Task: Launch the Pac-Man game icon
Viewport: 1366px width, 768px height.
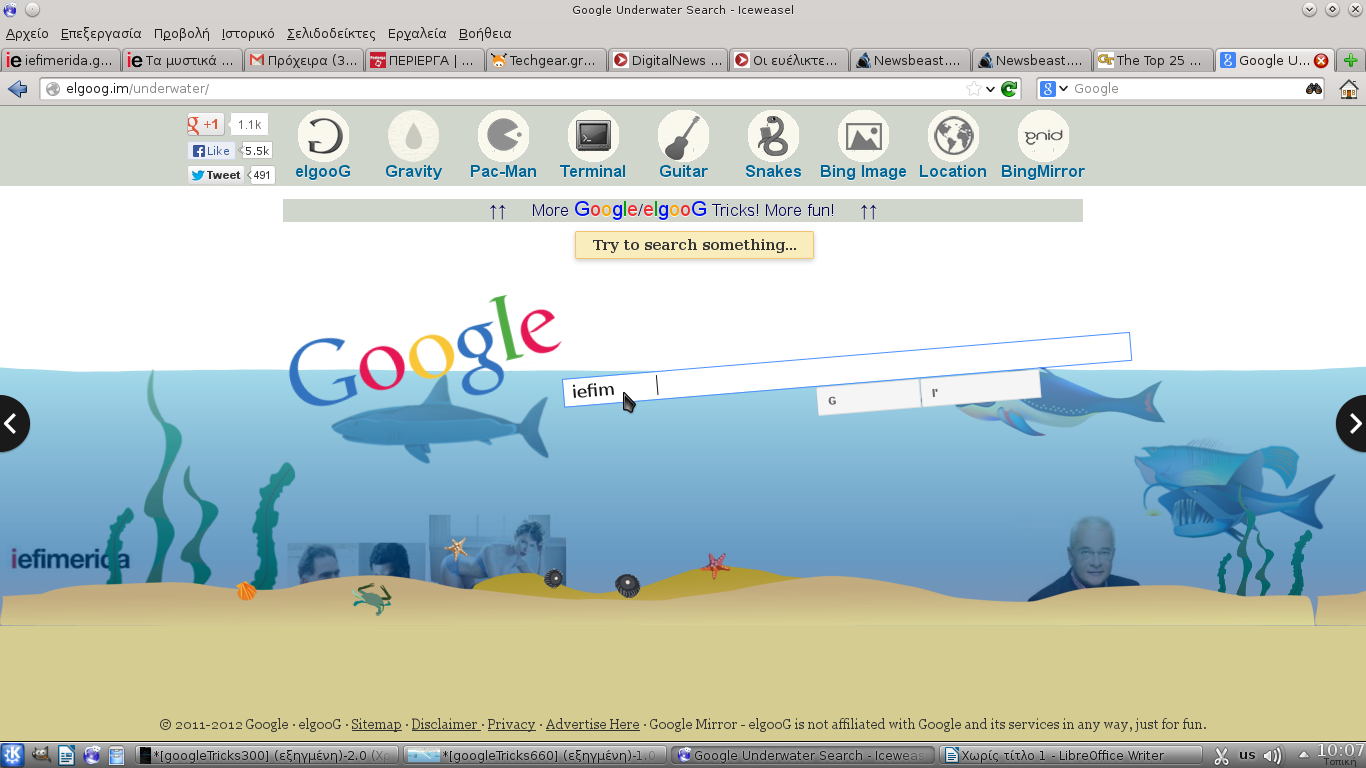Action: (503, 136)
